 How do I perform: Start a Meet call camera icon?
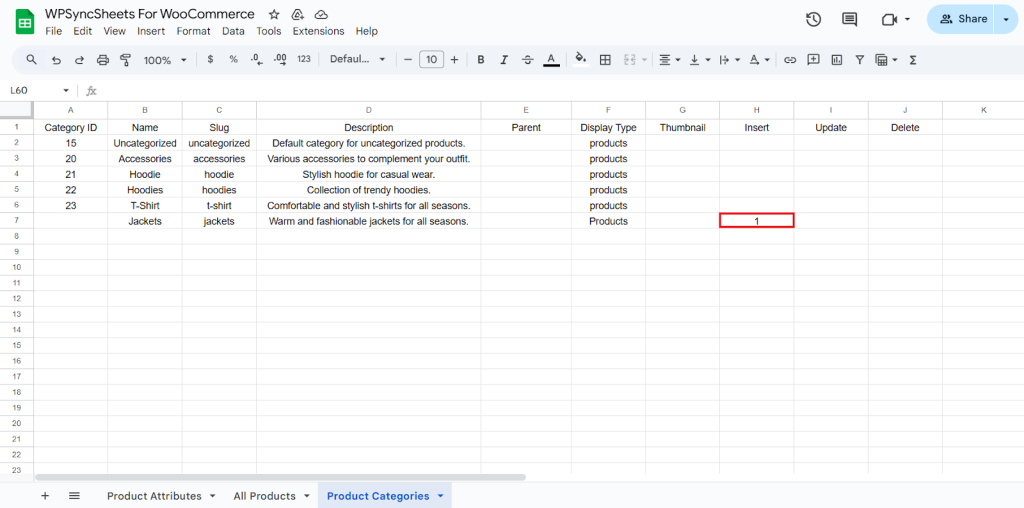coord(889,20)
